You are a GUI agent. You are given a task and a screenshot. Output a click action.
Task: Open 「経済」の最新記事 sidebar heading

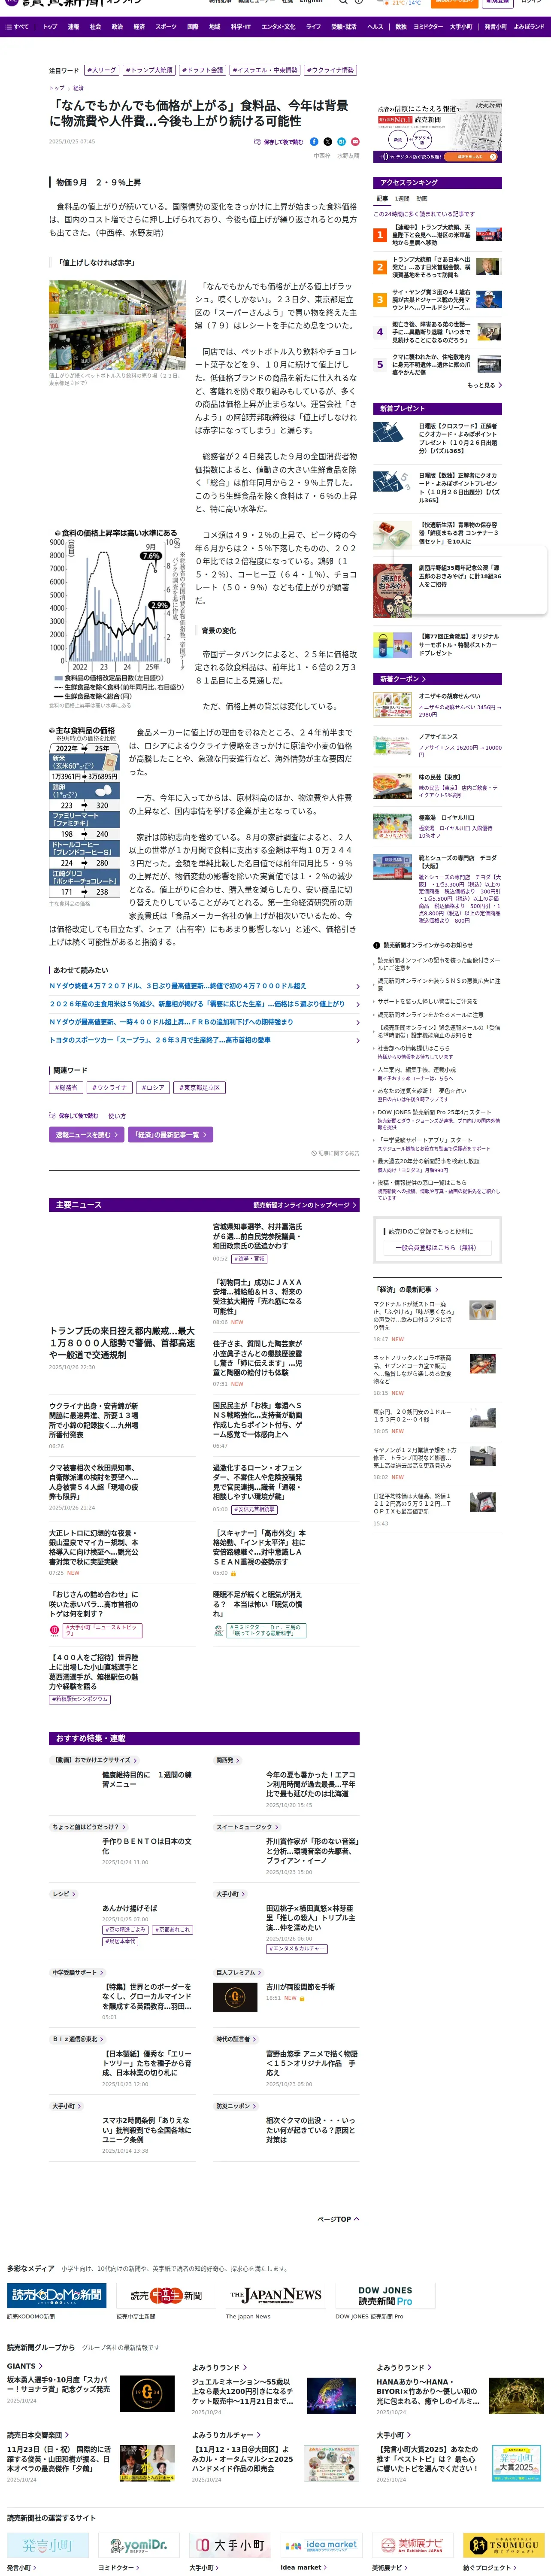point(405,1289)
